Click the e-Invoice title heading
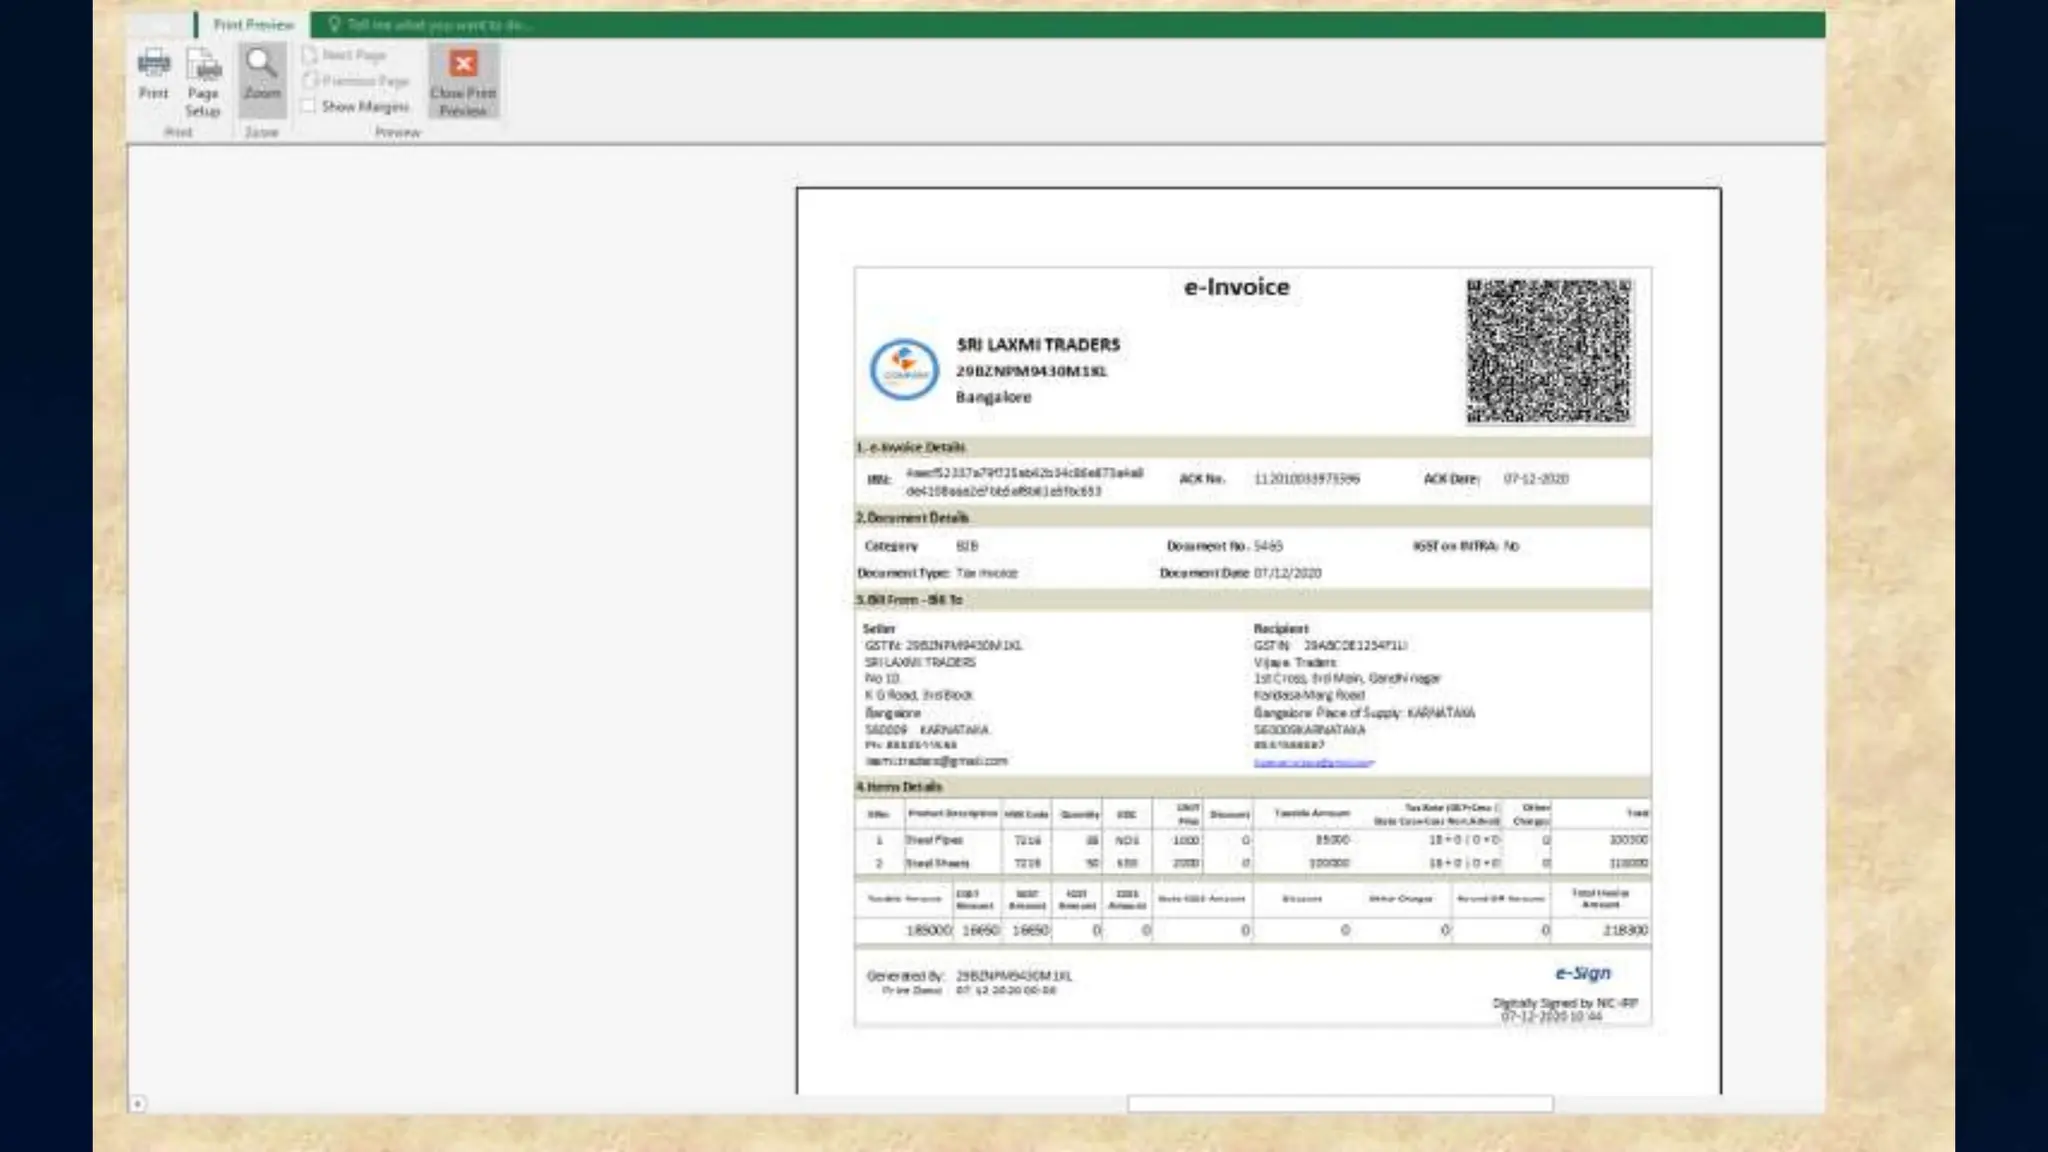This screenshot has height=1152, width=2048. [x=1236, y=287]
